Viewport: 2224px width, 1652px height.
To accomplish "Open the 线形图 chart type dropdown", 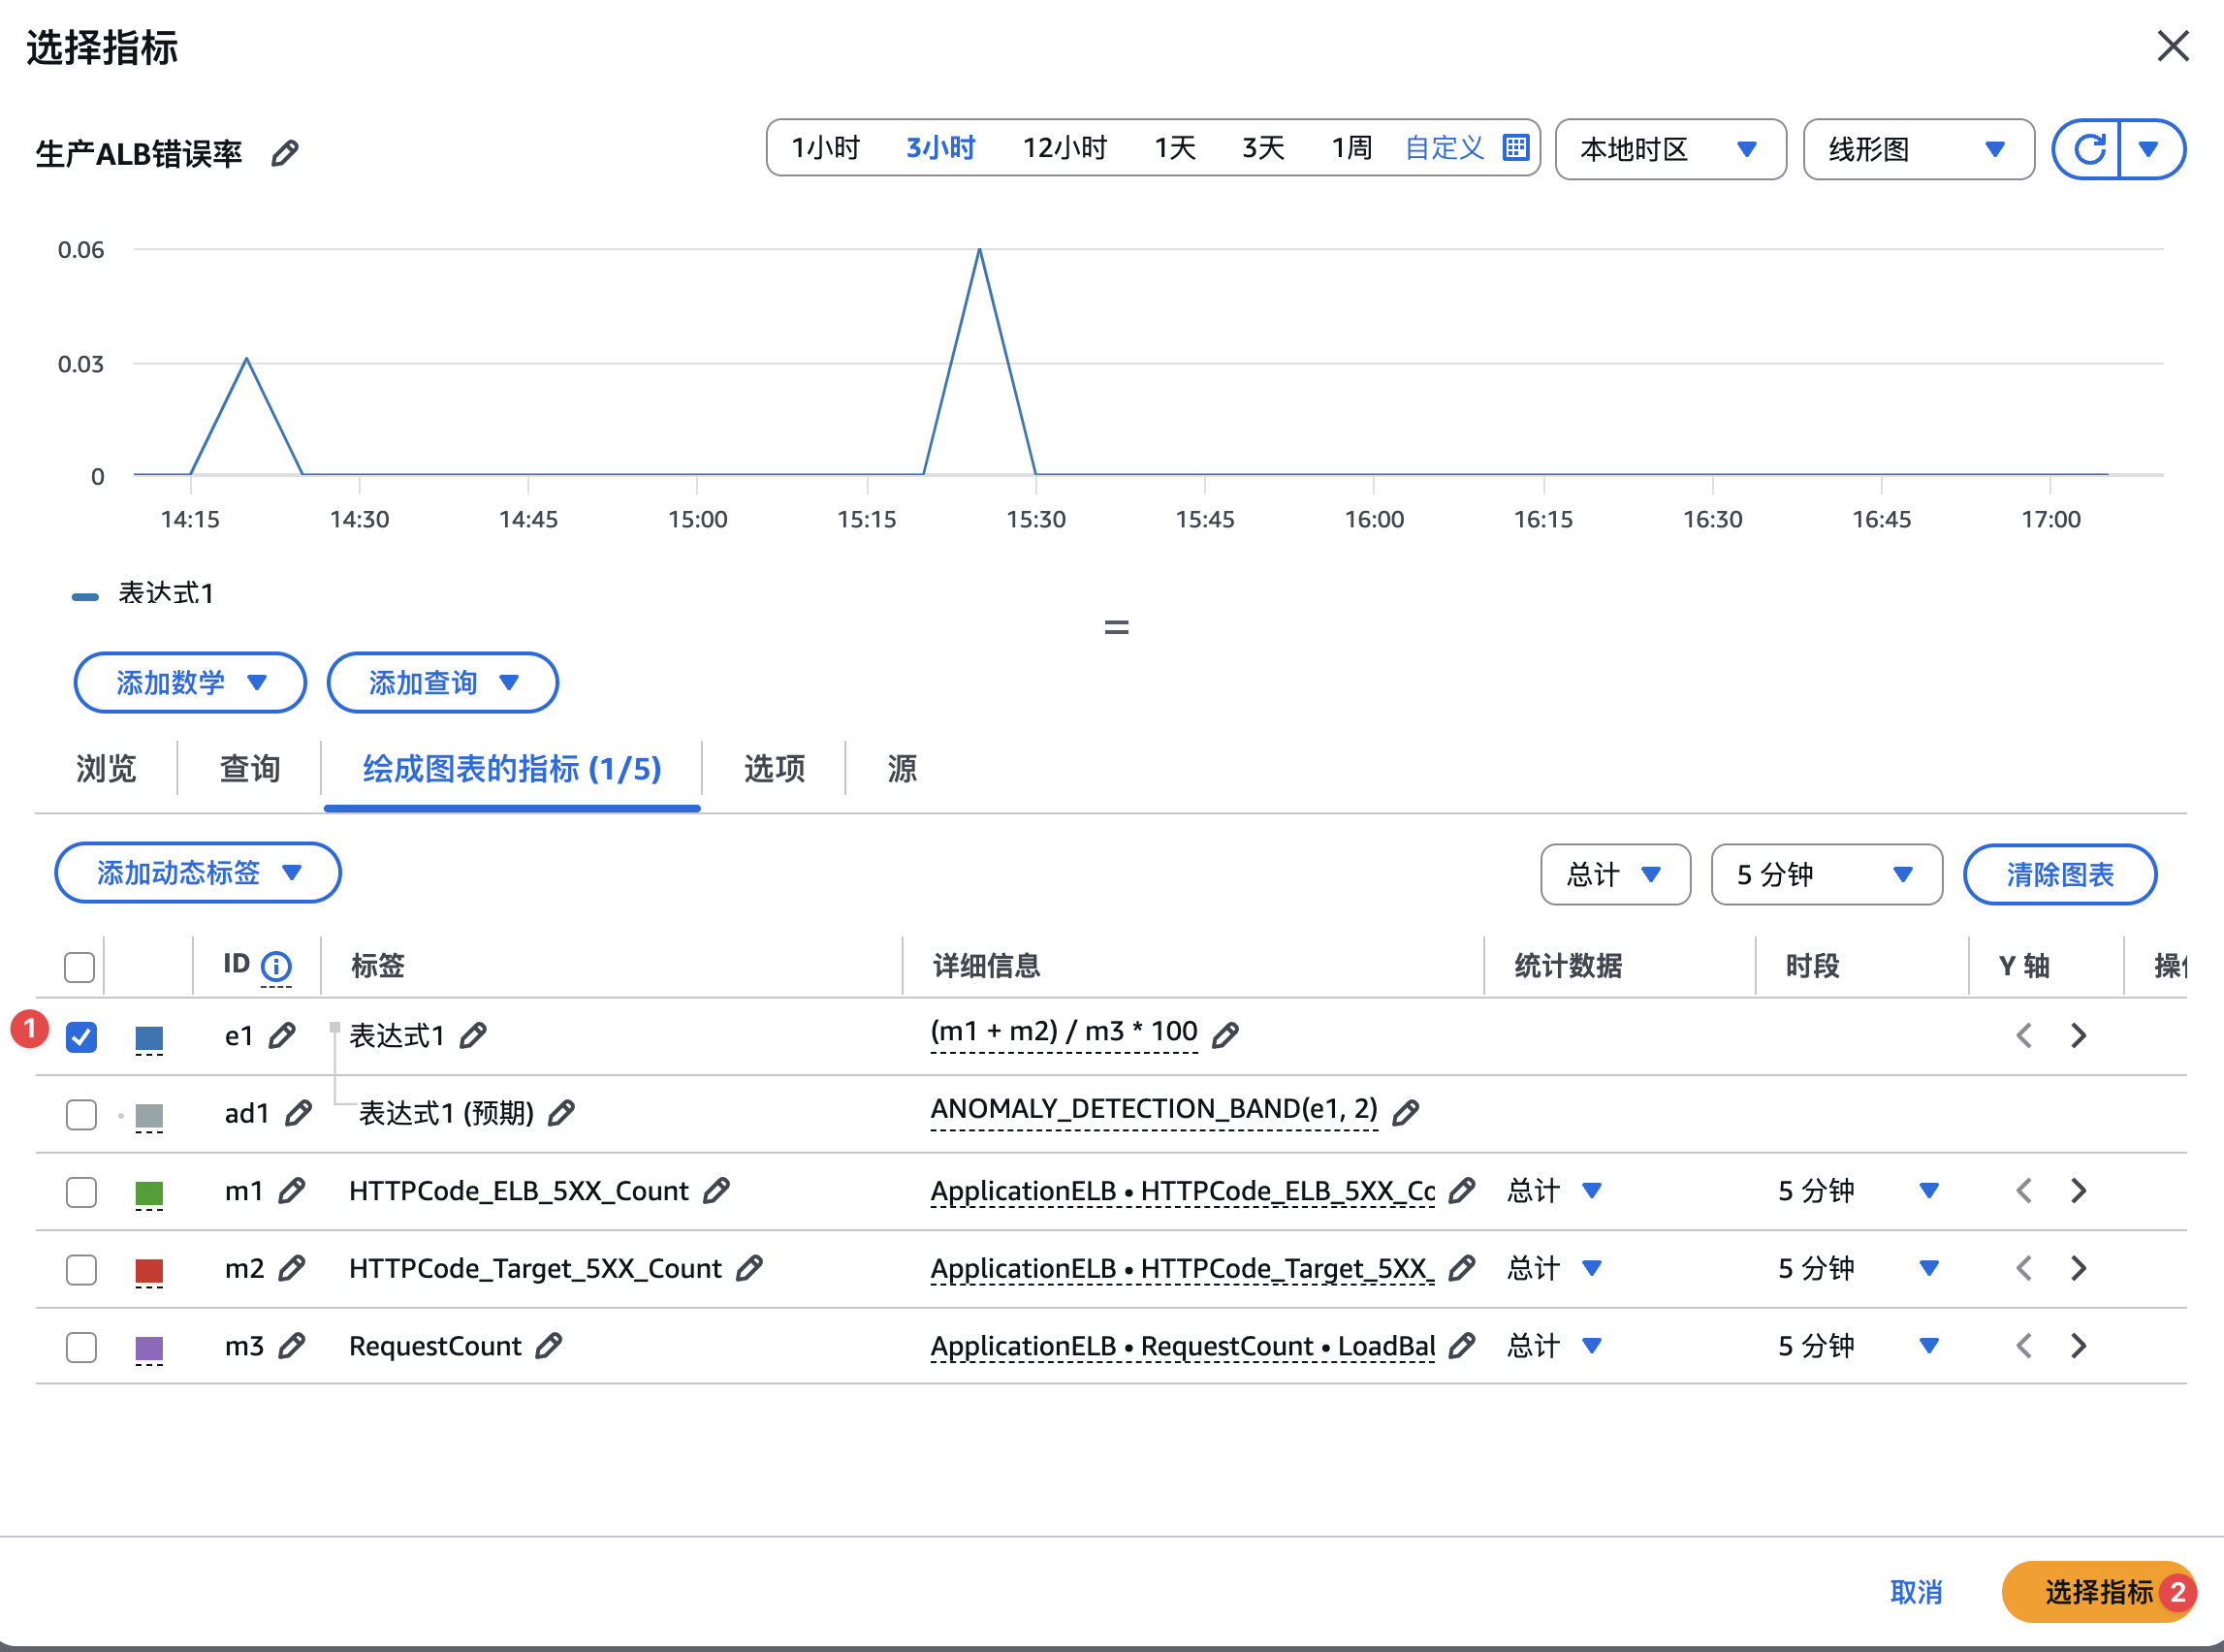I will point(1918,150).
